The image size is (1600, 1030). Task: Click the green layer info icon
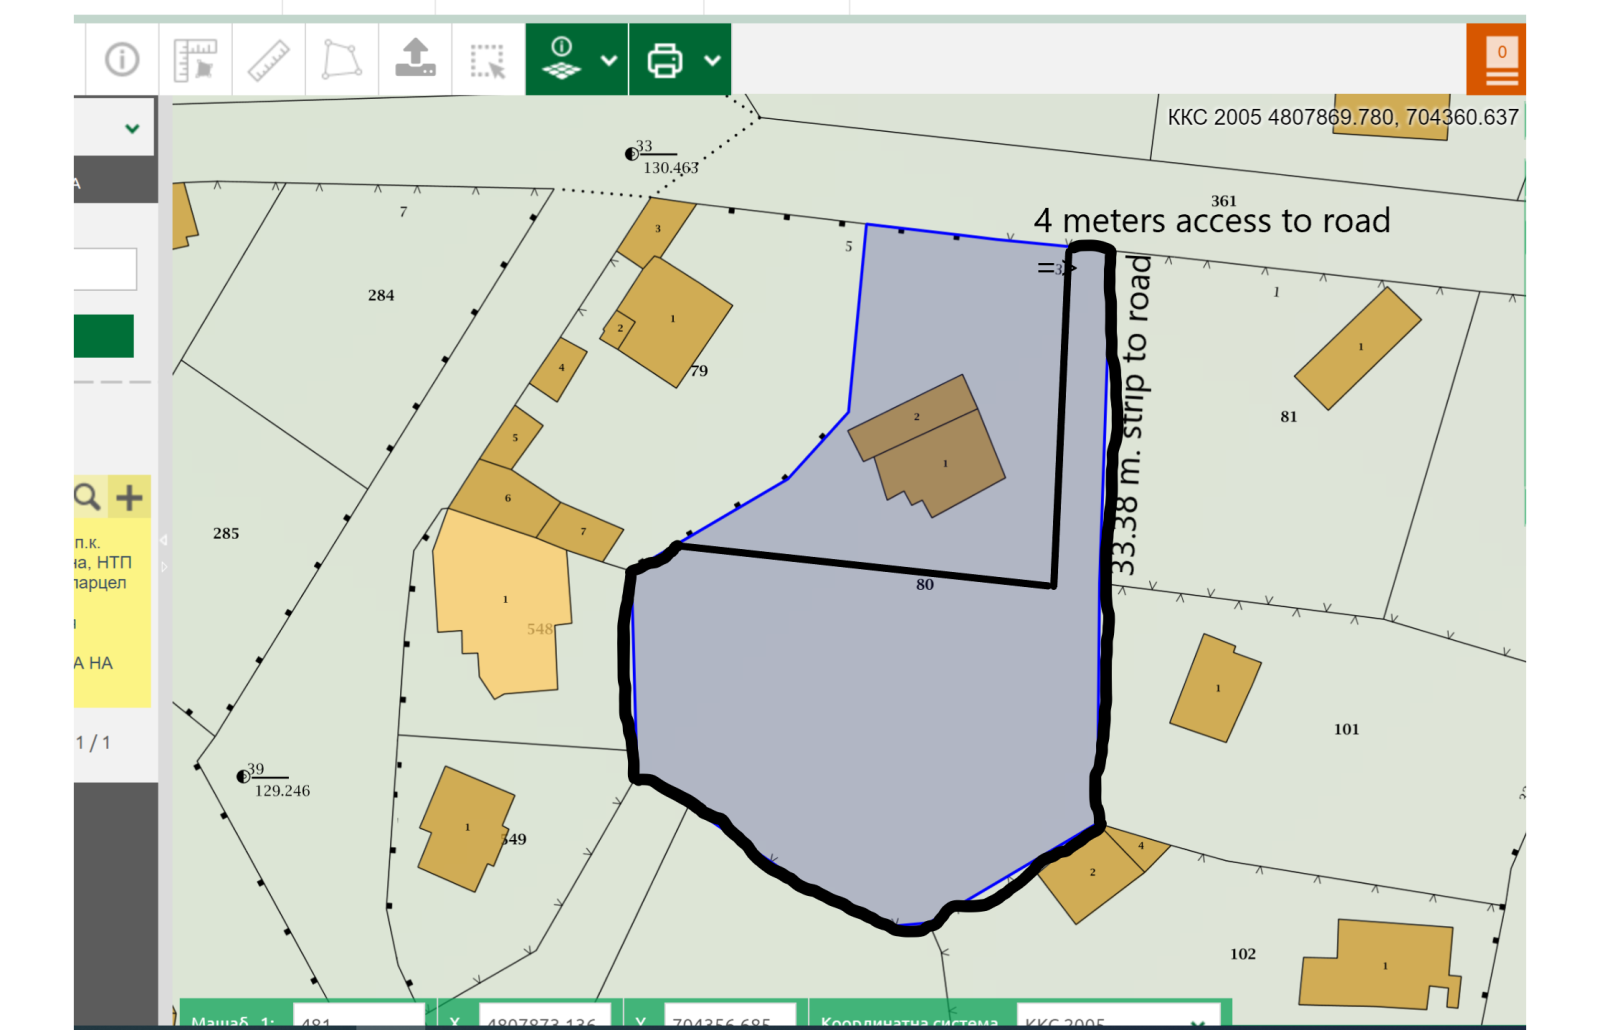562,60
